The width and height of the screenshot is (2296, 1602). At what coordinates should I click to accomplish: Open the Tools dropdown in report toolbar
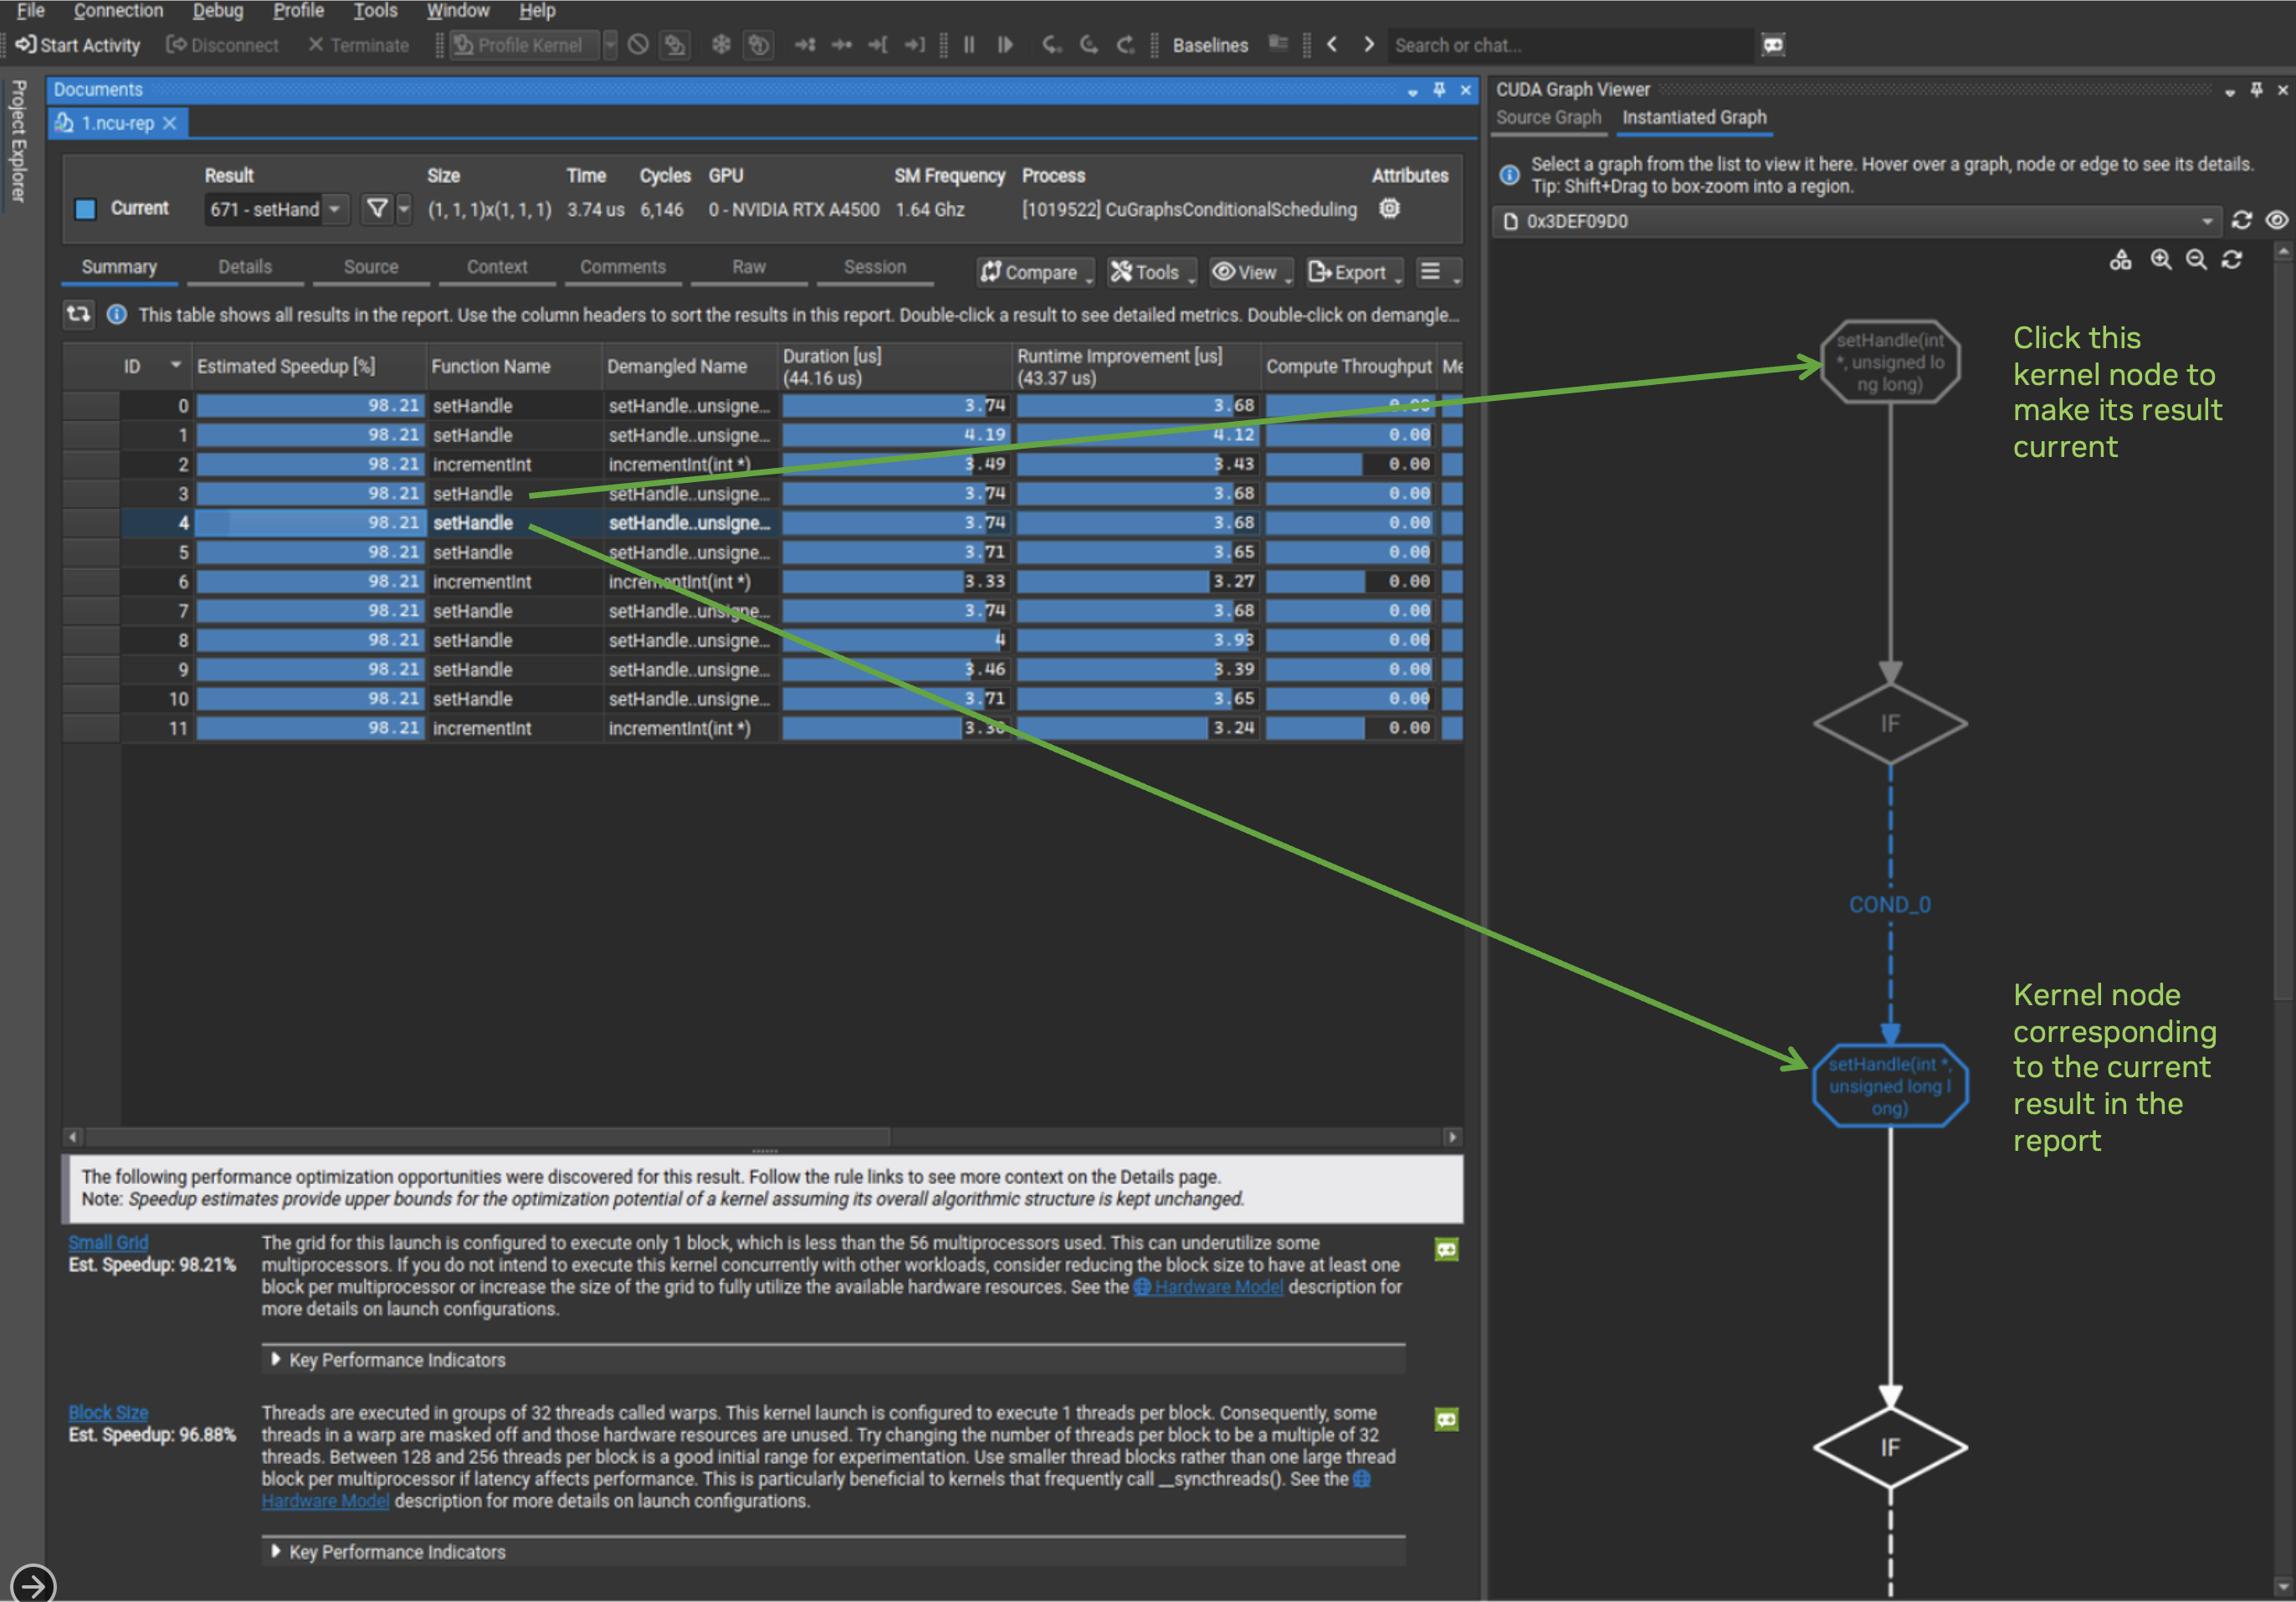(x=1151, y=272)
